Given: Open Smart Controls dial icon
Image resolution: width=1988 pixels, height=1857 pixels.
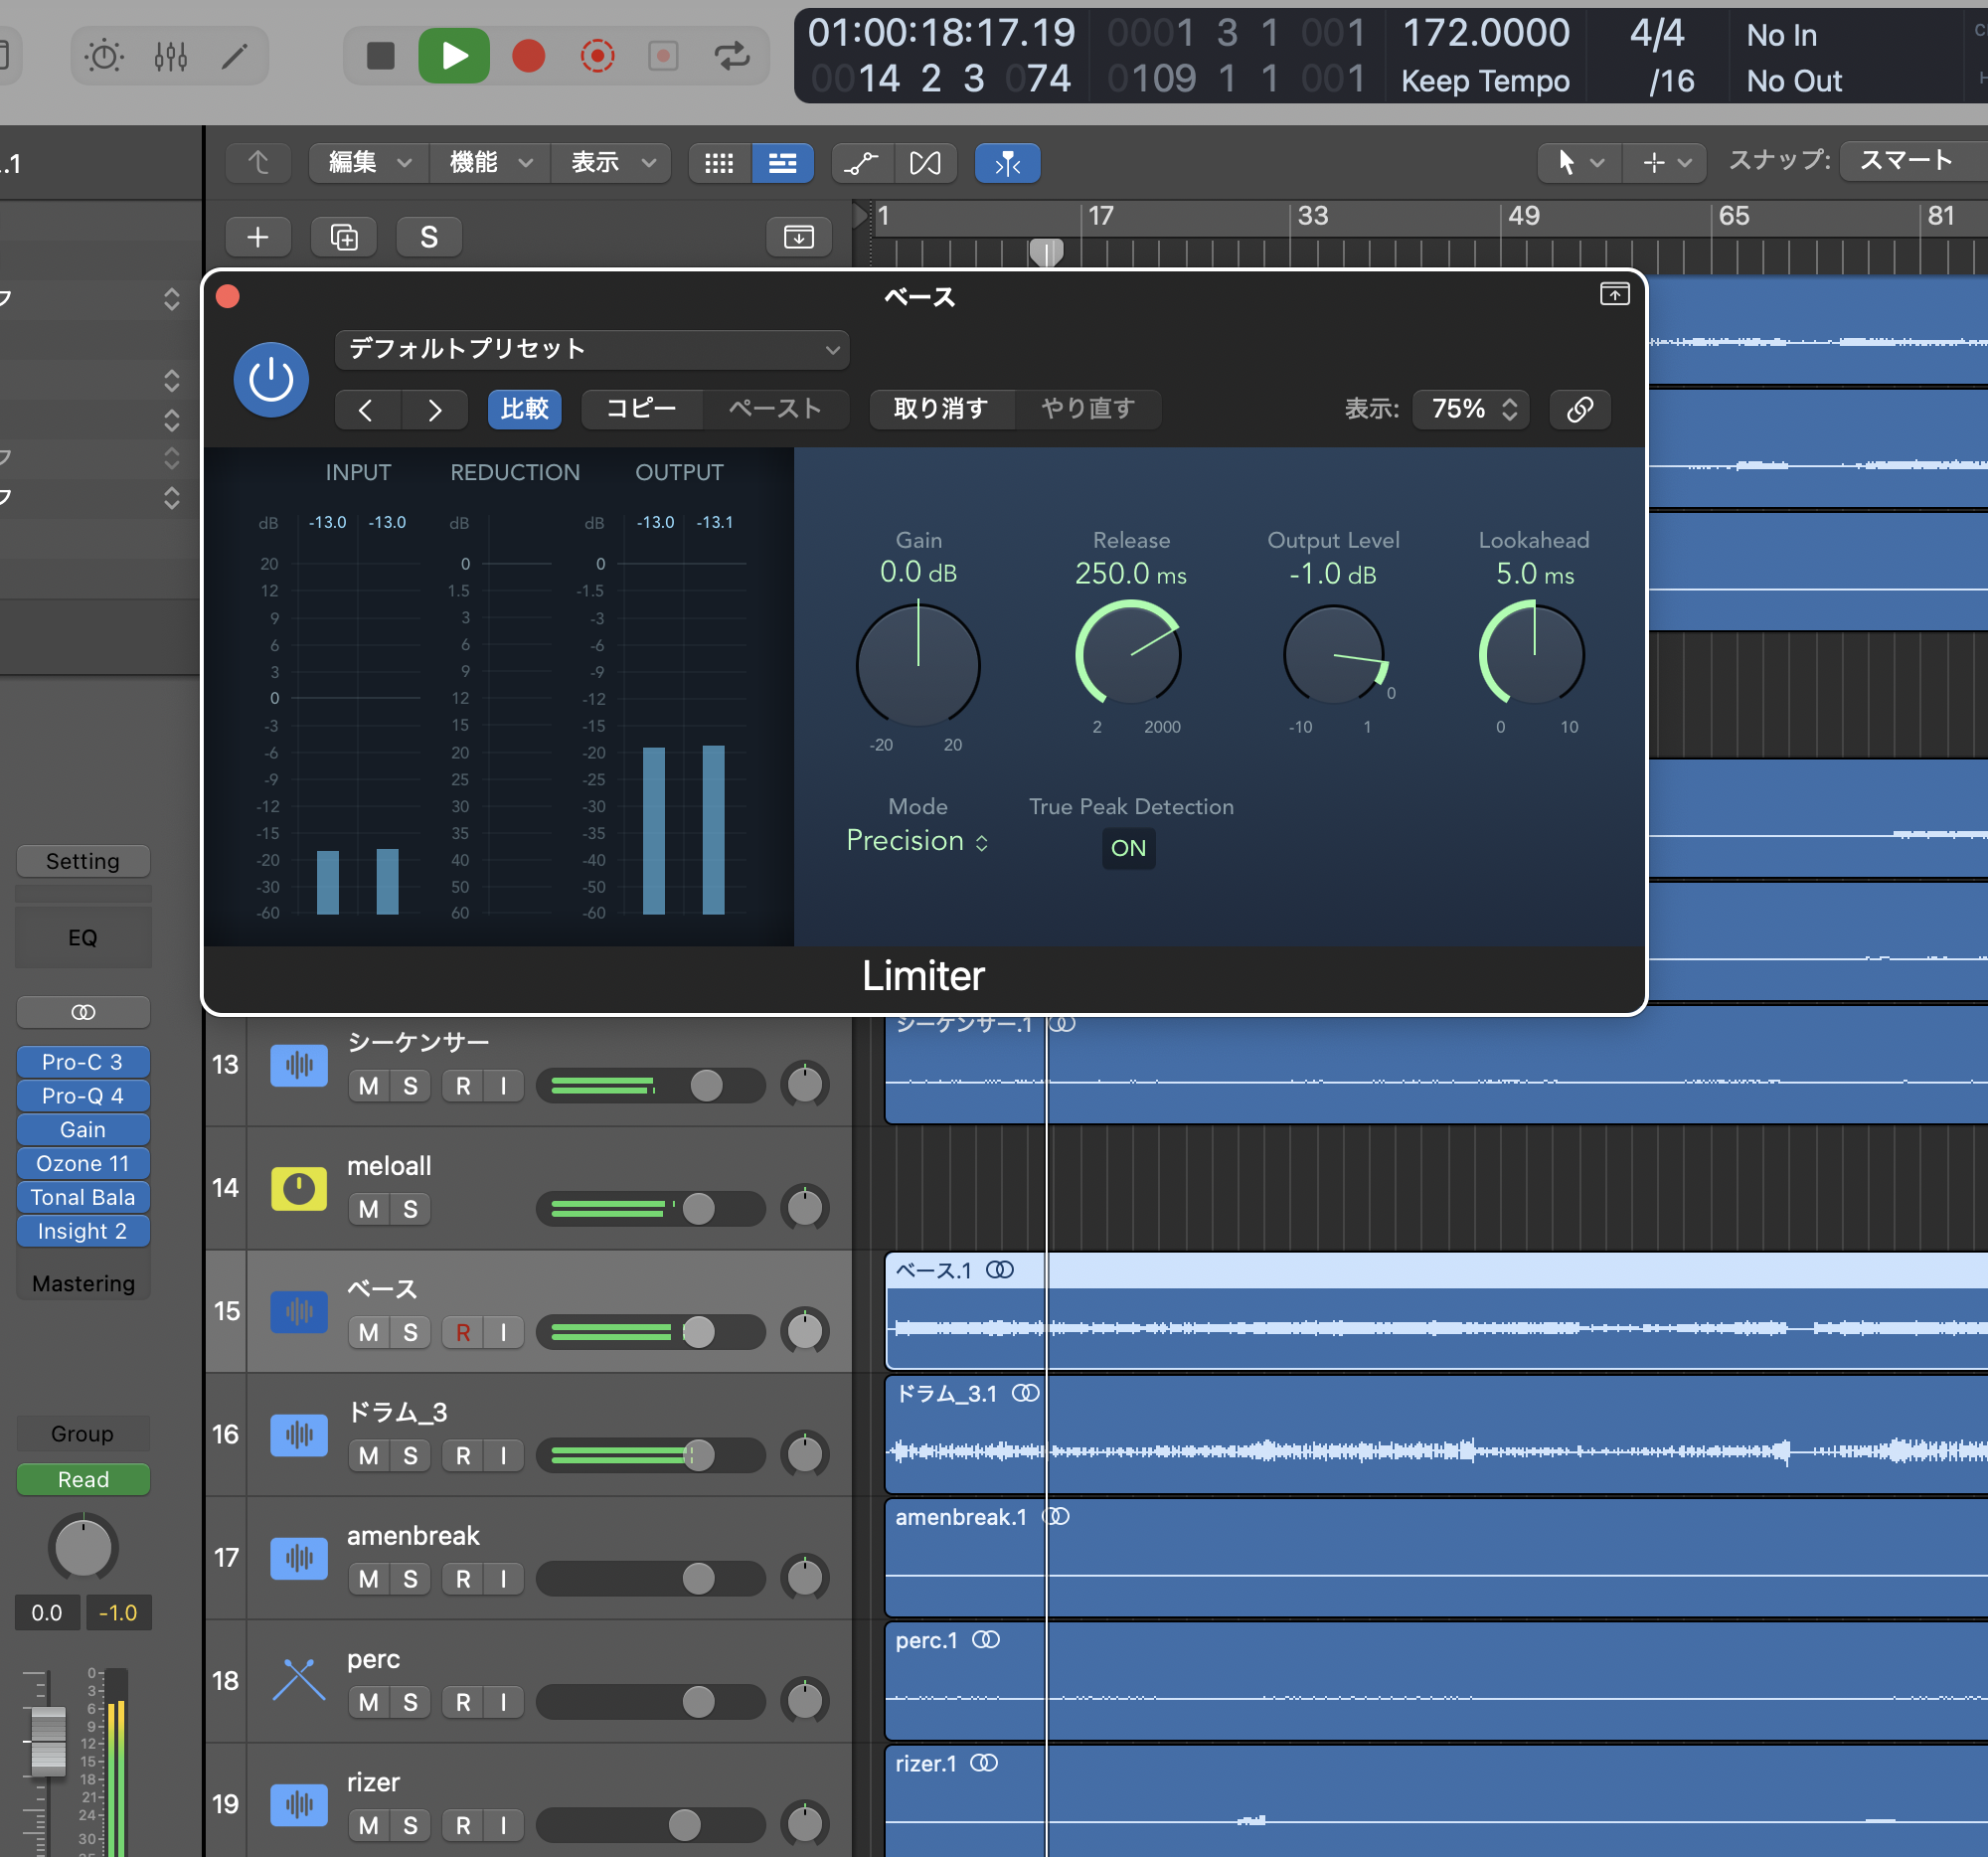Looking at the screenshot, I should point(104,56).
